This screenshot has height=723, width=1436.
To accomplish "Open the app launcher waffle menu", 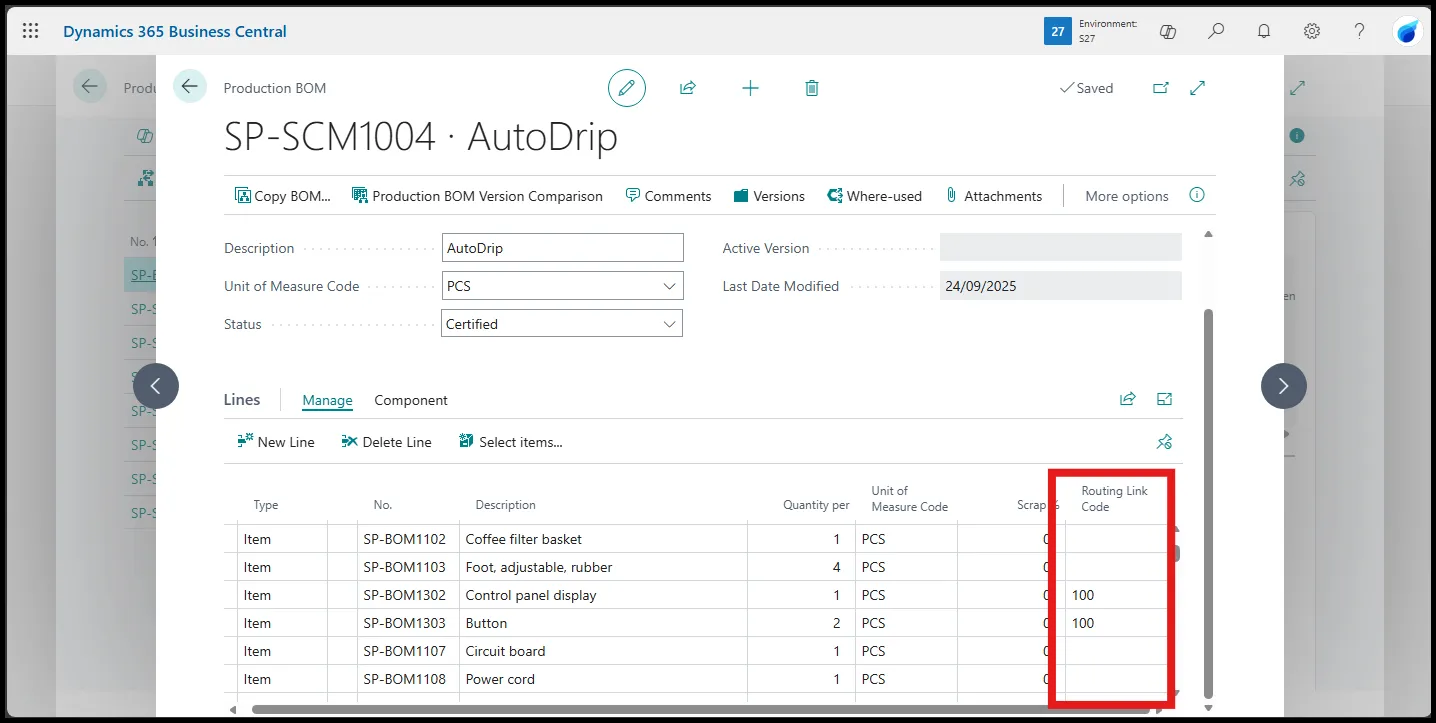I will pyautogui.click(x=30, y=31).
